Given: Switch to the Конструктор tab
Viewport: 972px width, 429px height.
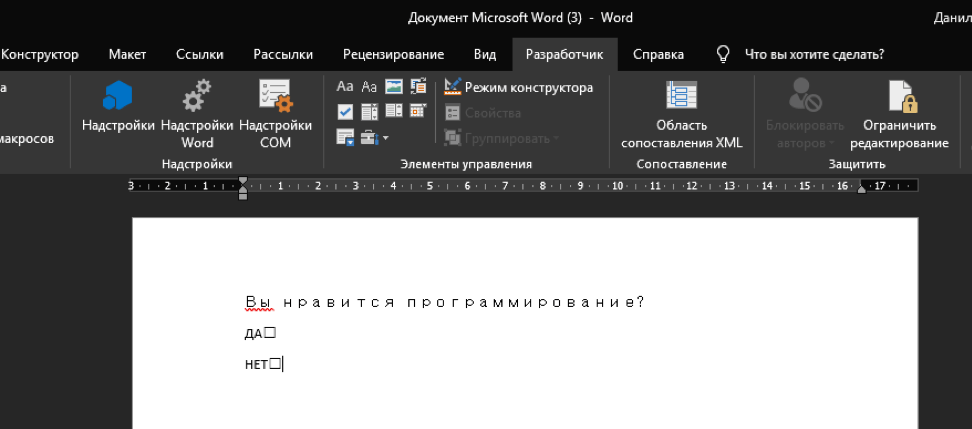Looking at the screenshot, I should coord(40,55).
